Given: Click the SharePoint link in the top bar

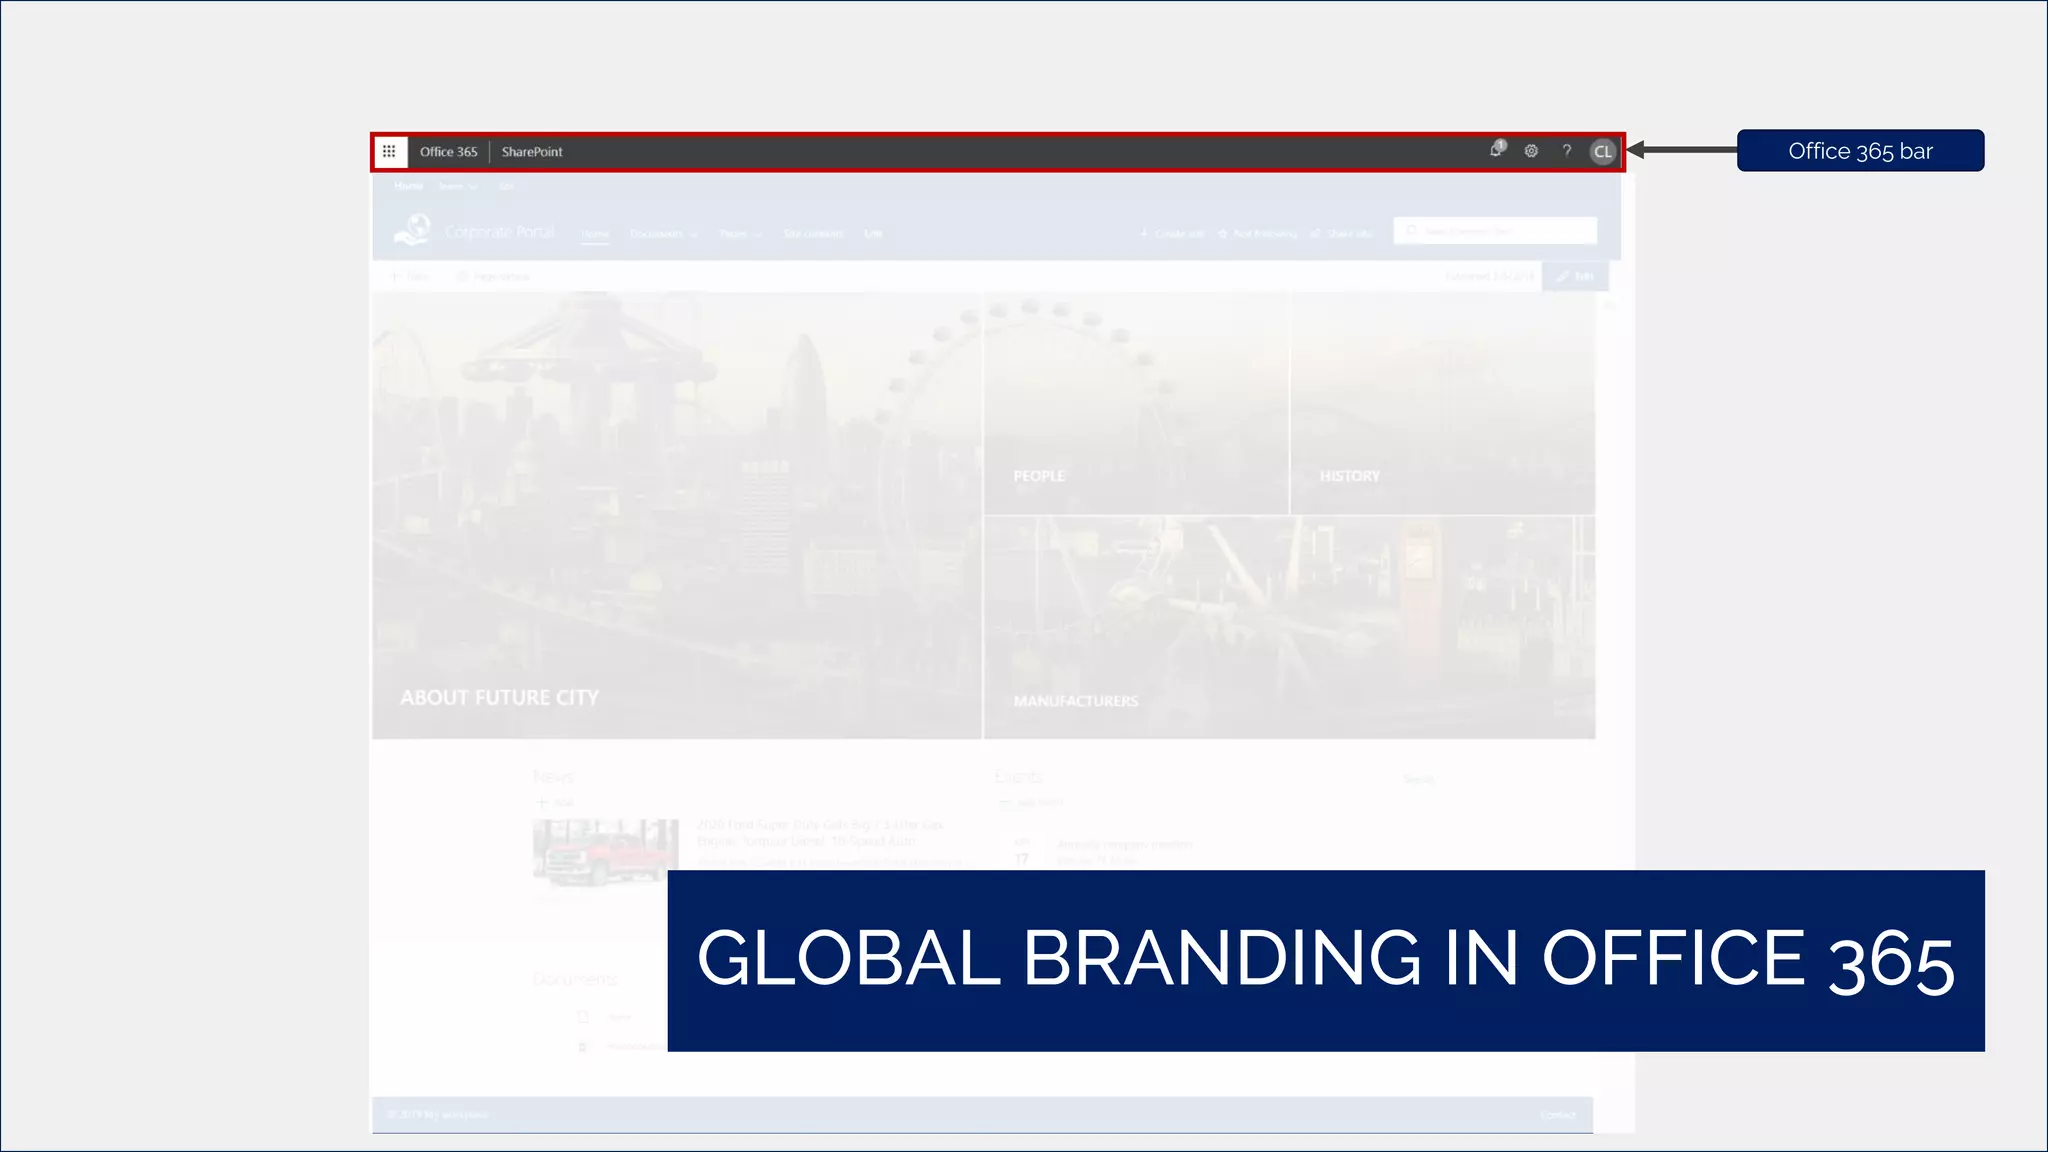Looking at the screenshot, I should [x=532, y=152].
